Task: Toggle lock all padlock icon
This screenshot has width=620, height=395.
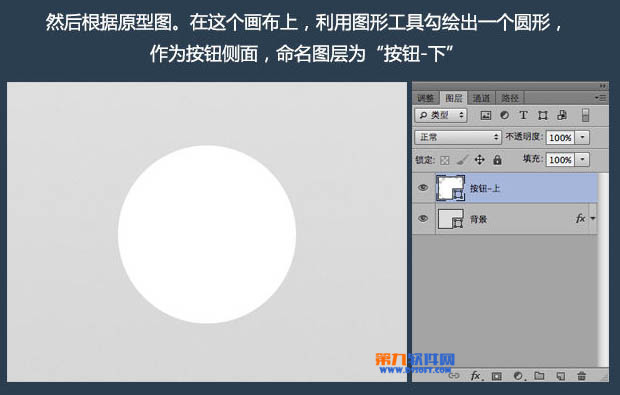Action: [497, 160]
